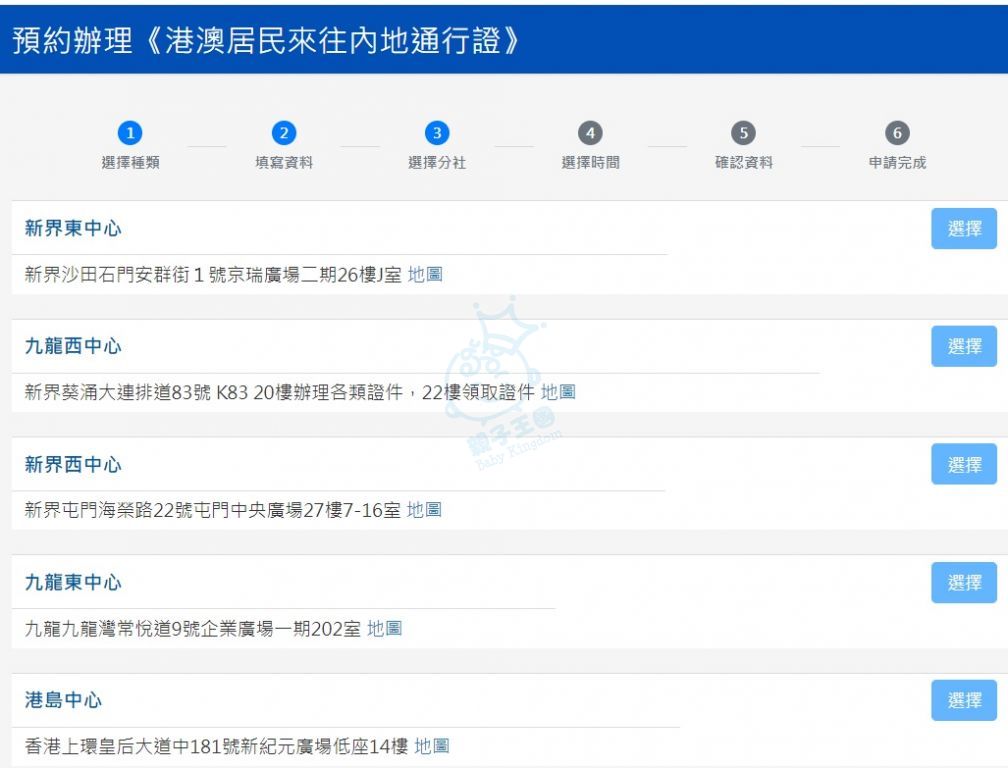Image resolution: width=1008 pixels, height=768 pixels.
Task: Click the page title 預約辦理 header
Action: [x=266, y=40]
